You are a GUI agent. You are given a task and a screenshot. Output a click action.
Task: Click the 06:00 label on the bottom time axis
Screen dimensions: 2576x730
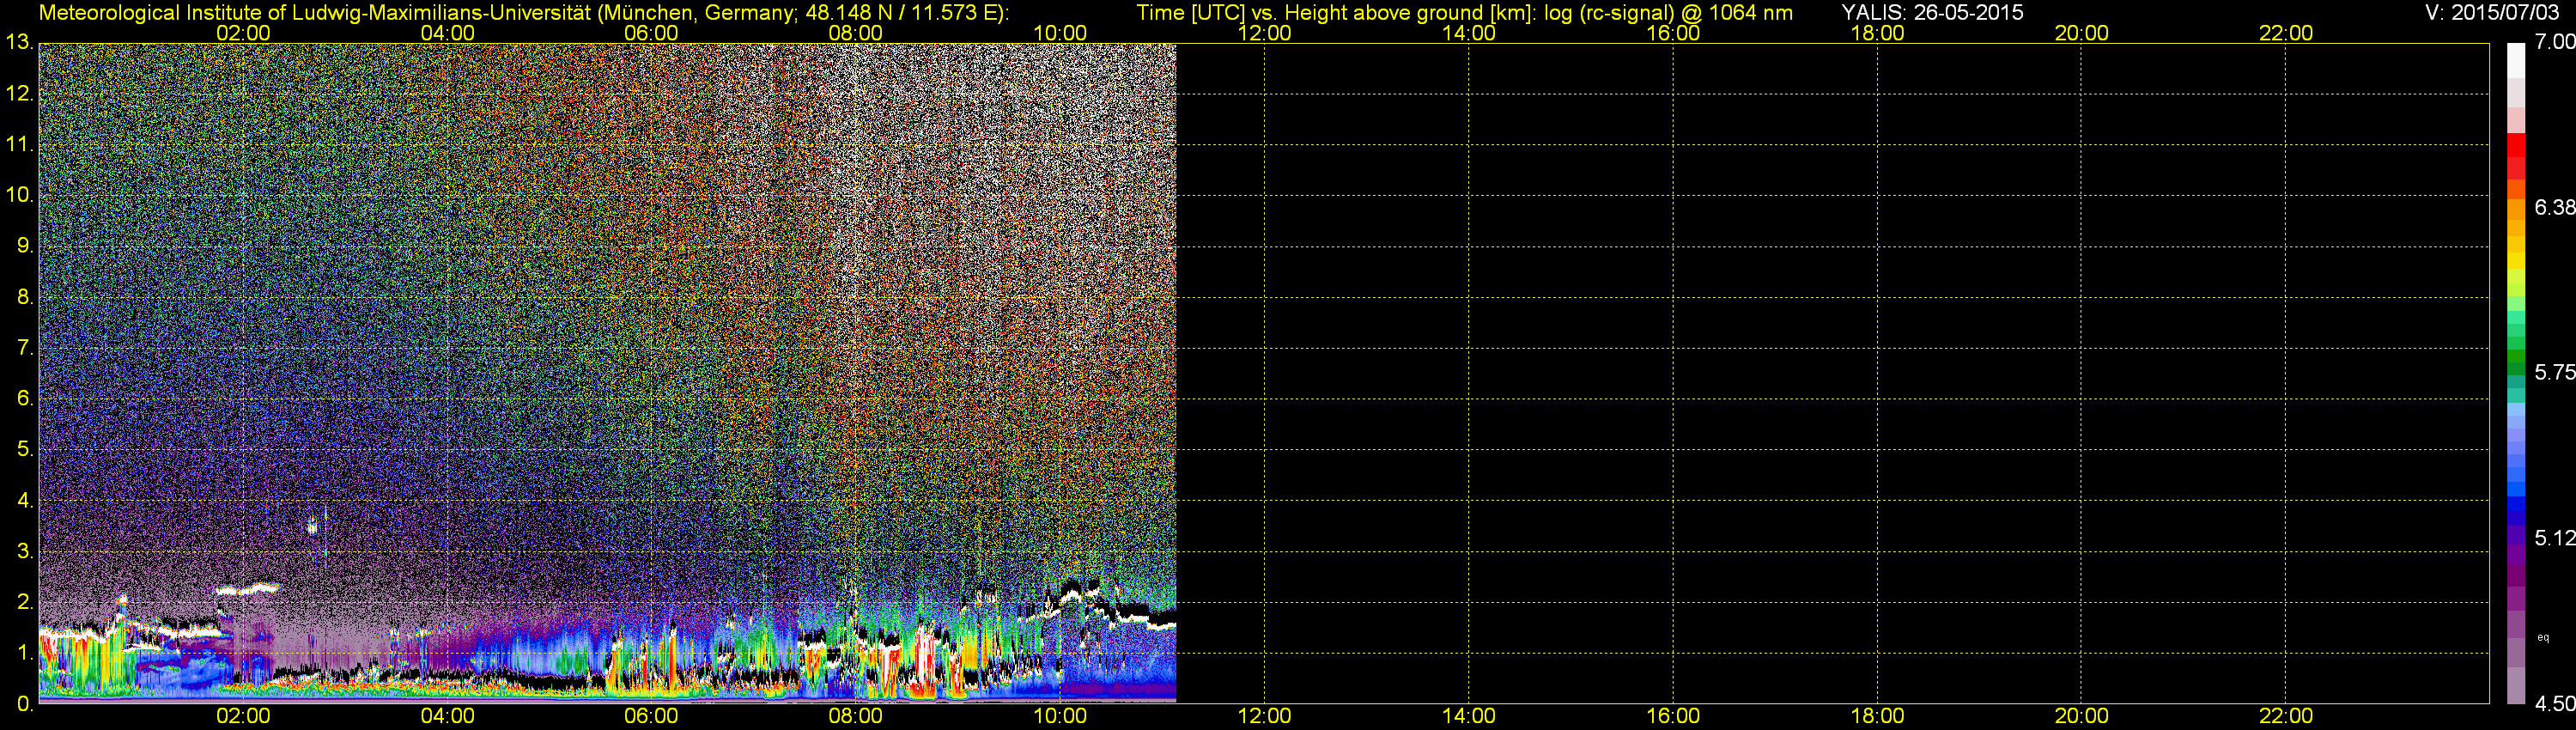pos(651,716)
